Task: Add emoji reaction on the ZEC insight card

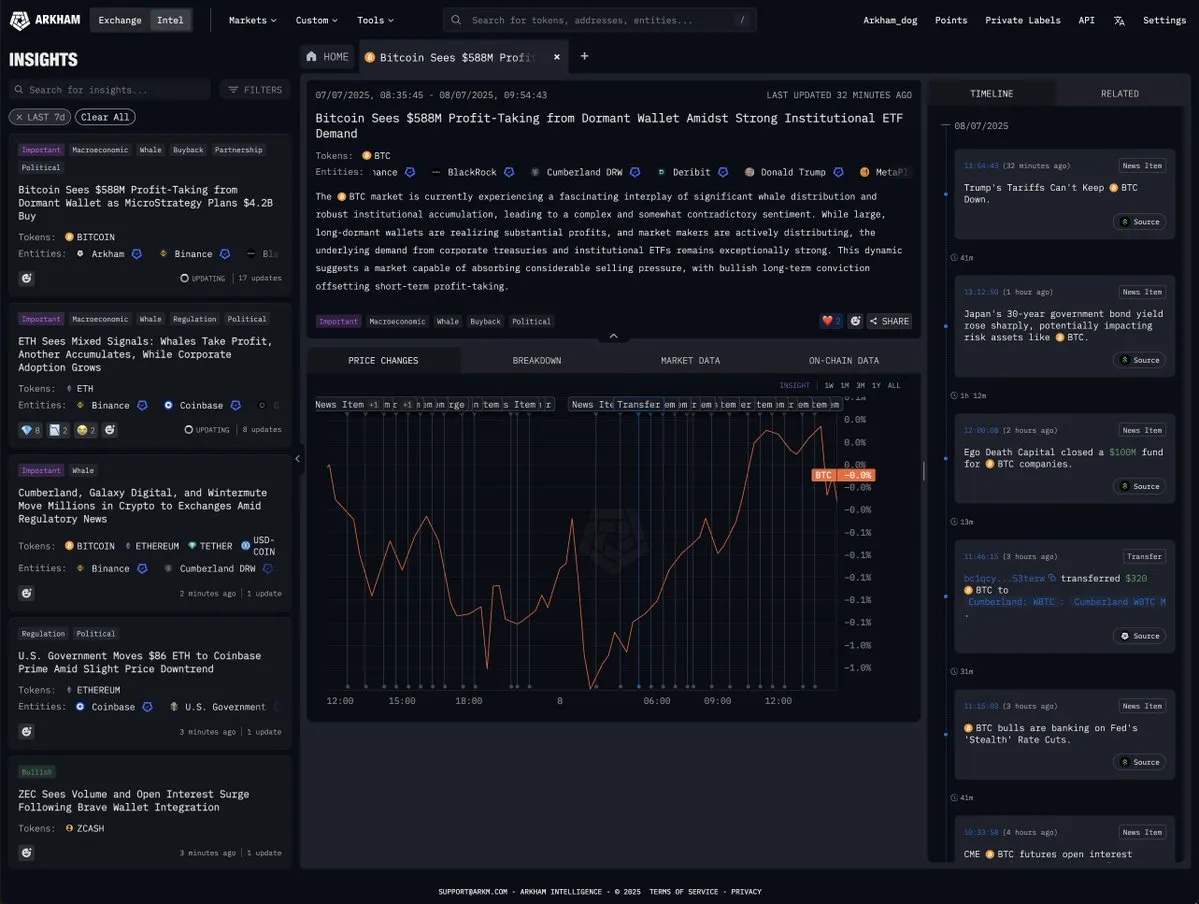Action: 27,853
